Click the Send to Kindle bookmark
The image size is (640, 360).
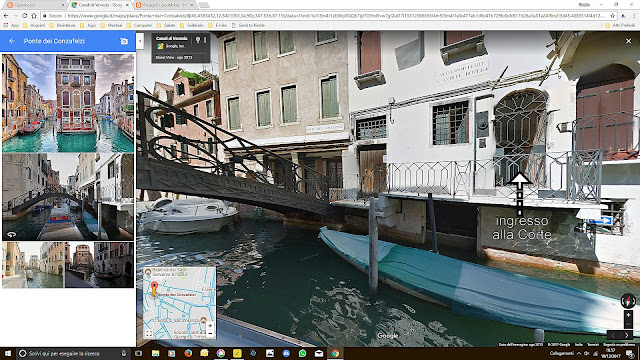coord(248,25)
